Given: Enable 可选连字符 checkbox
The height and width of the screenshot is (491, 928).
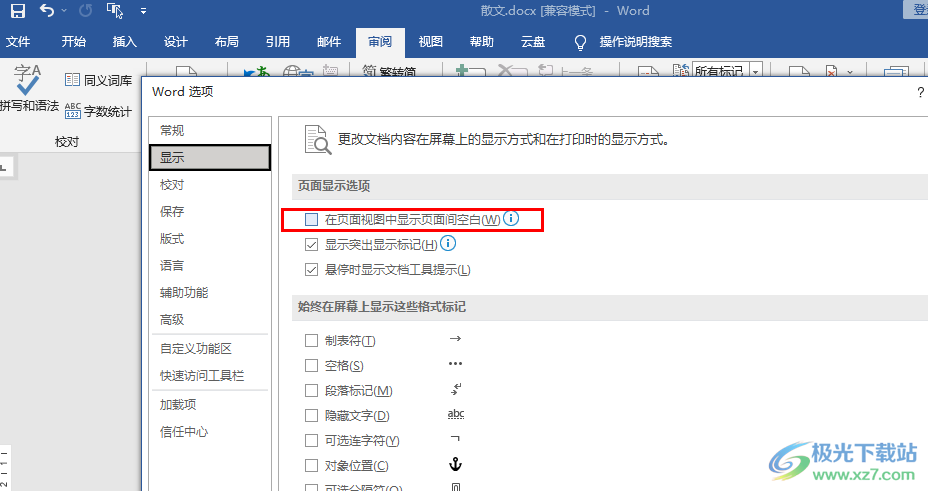Looking at the screenshot, I should tap(311, 441).
